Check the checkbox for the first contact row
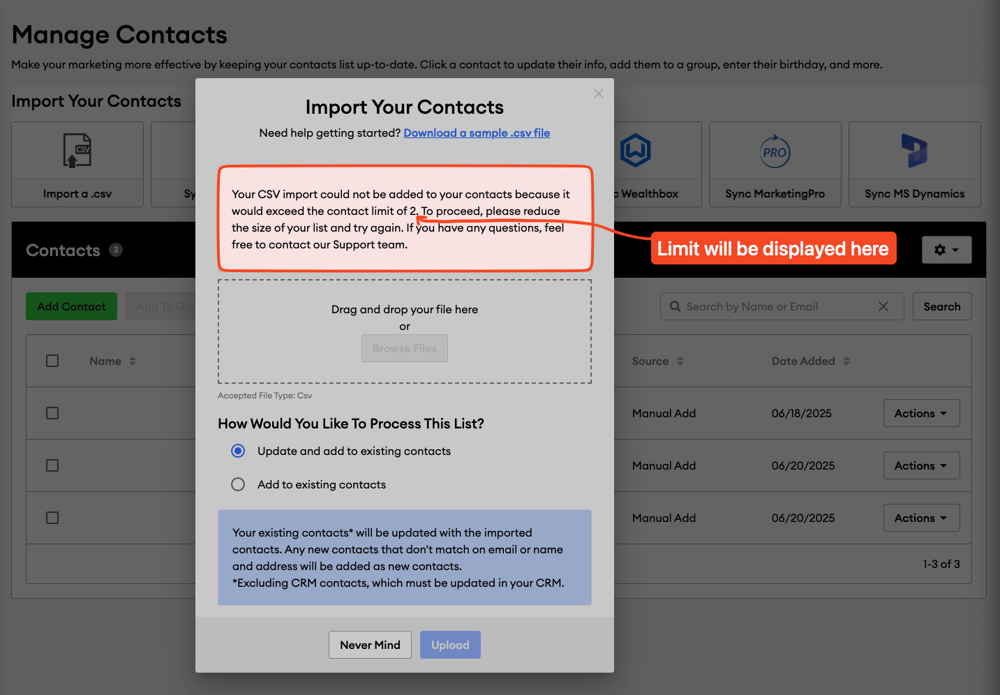 [x=52, y=413]
